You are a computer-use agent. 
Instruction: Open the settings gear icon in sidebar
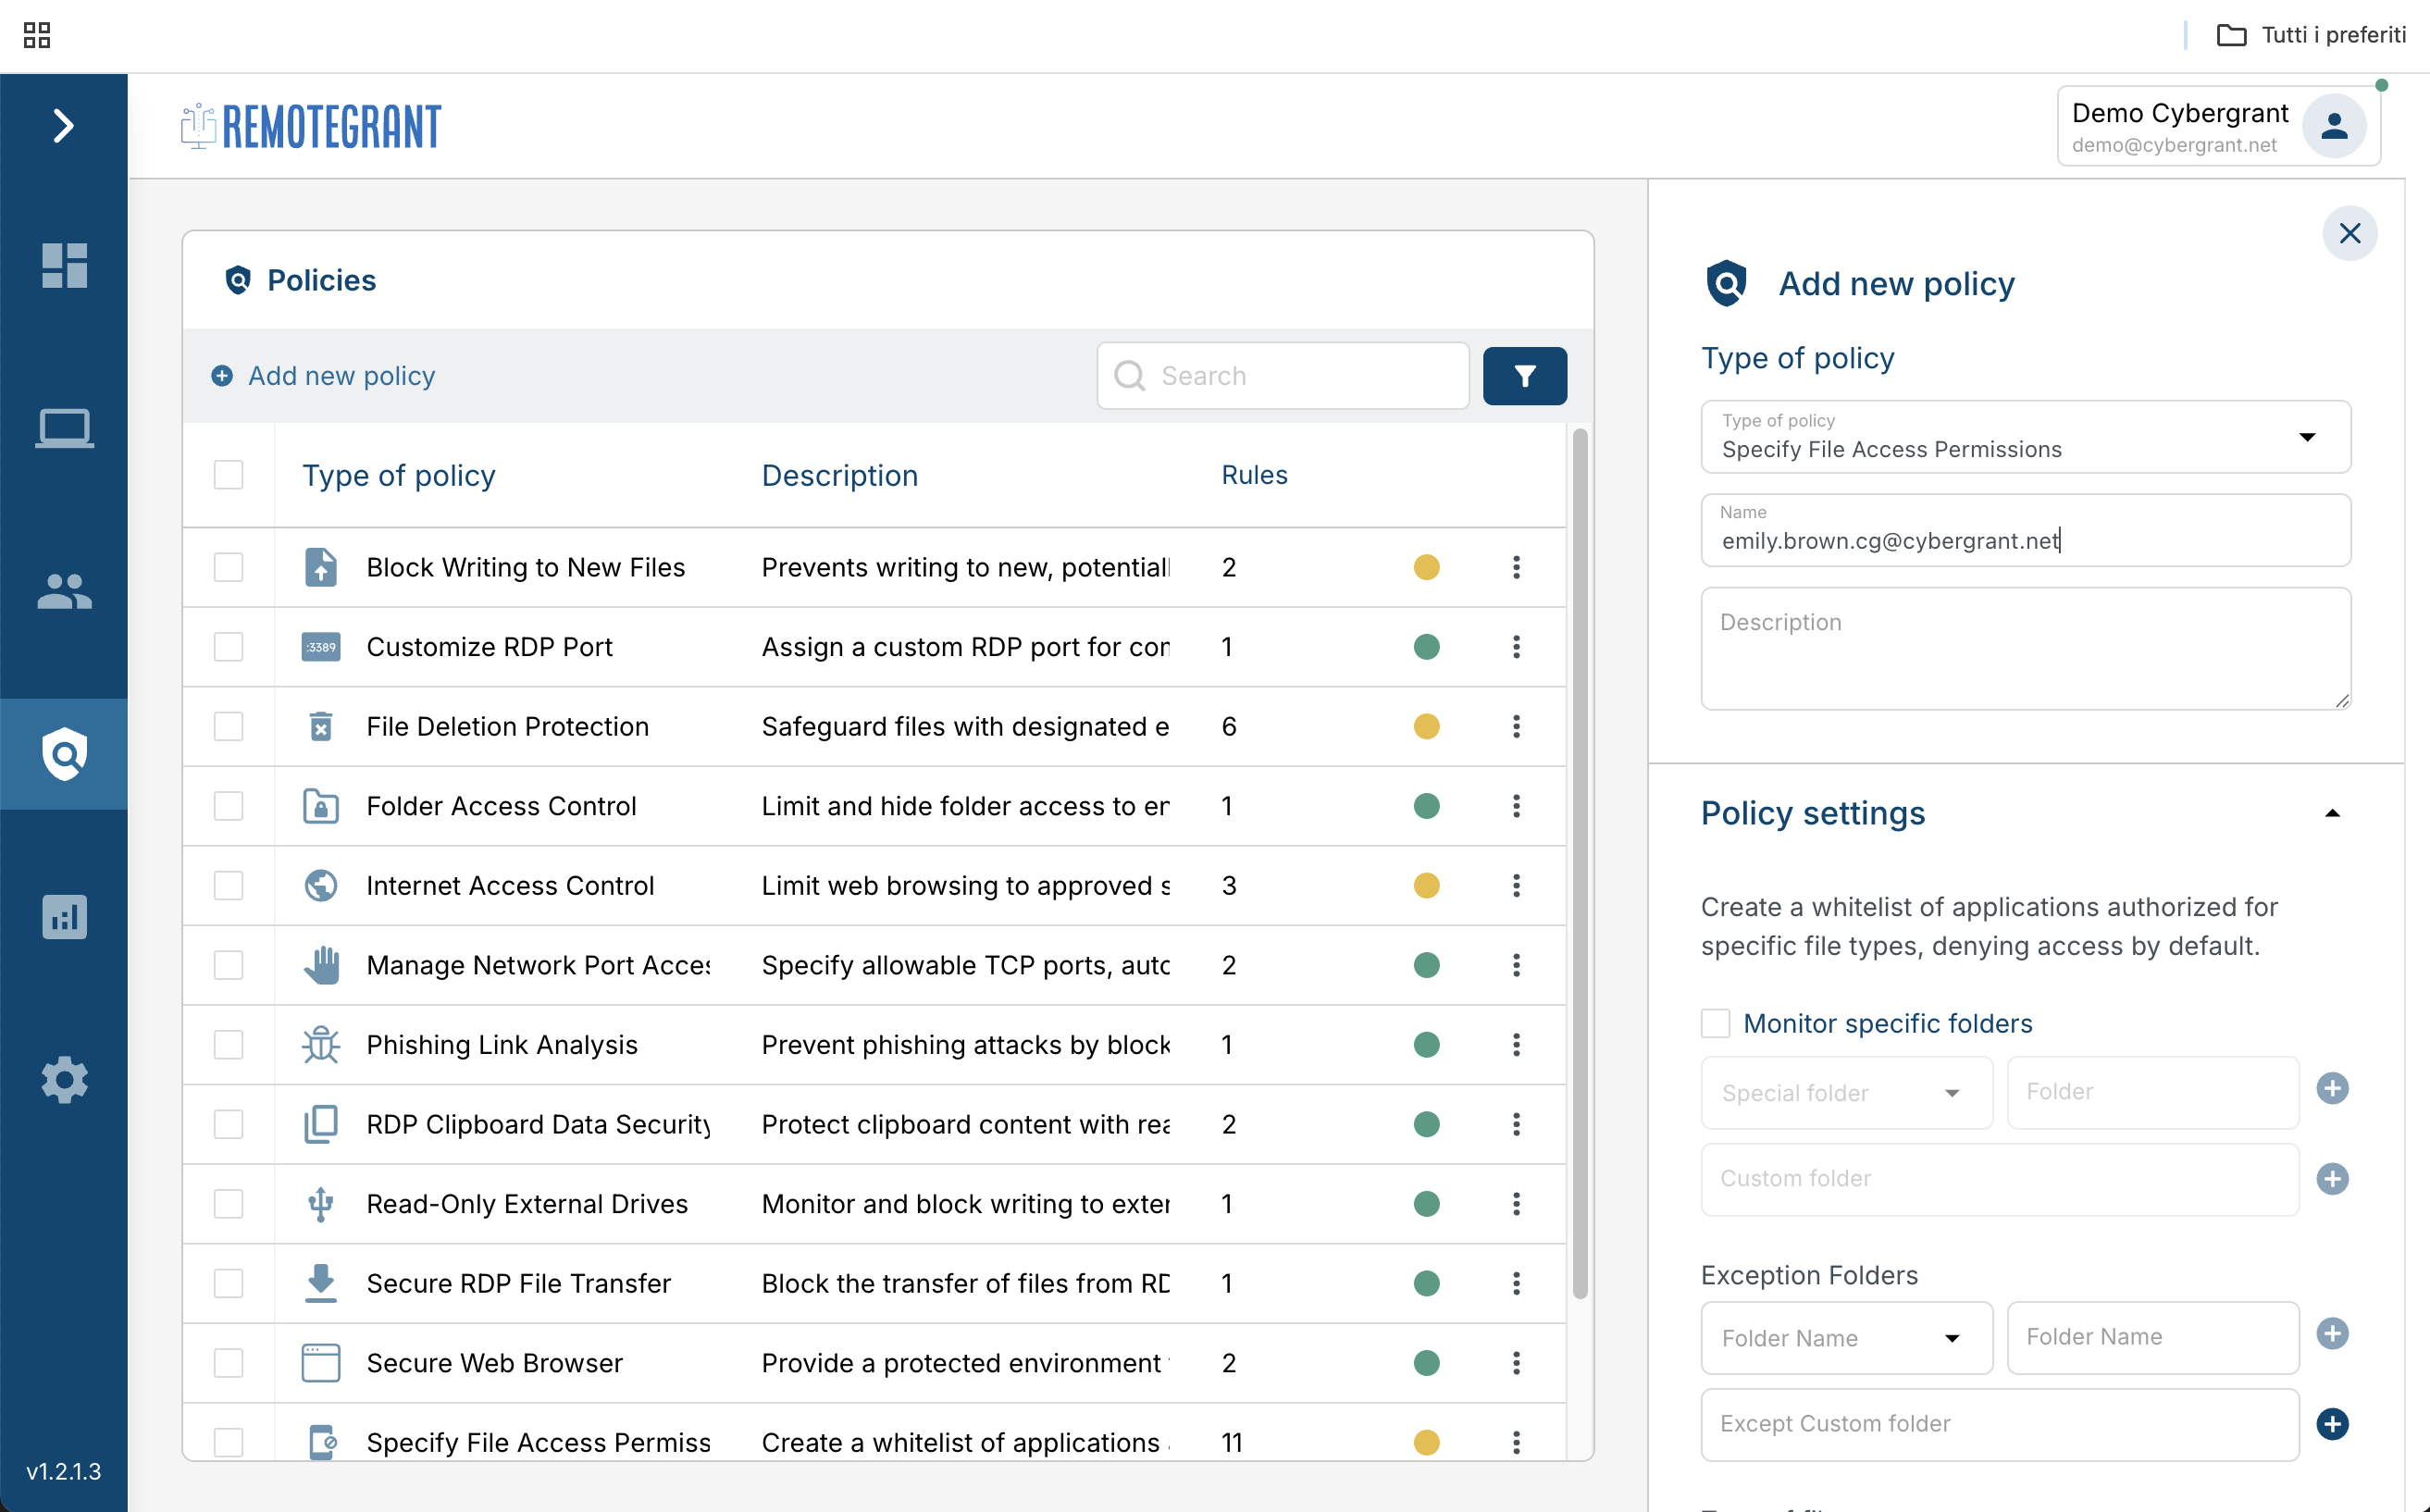click(x=64, y=1080)
